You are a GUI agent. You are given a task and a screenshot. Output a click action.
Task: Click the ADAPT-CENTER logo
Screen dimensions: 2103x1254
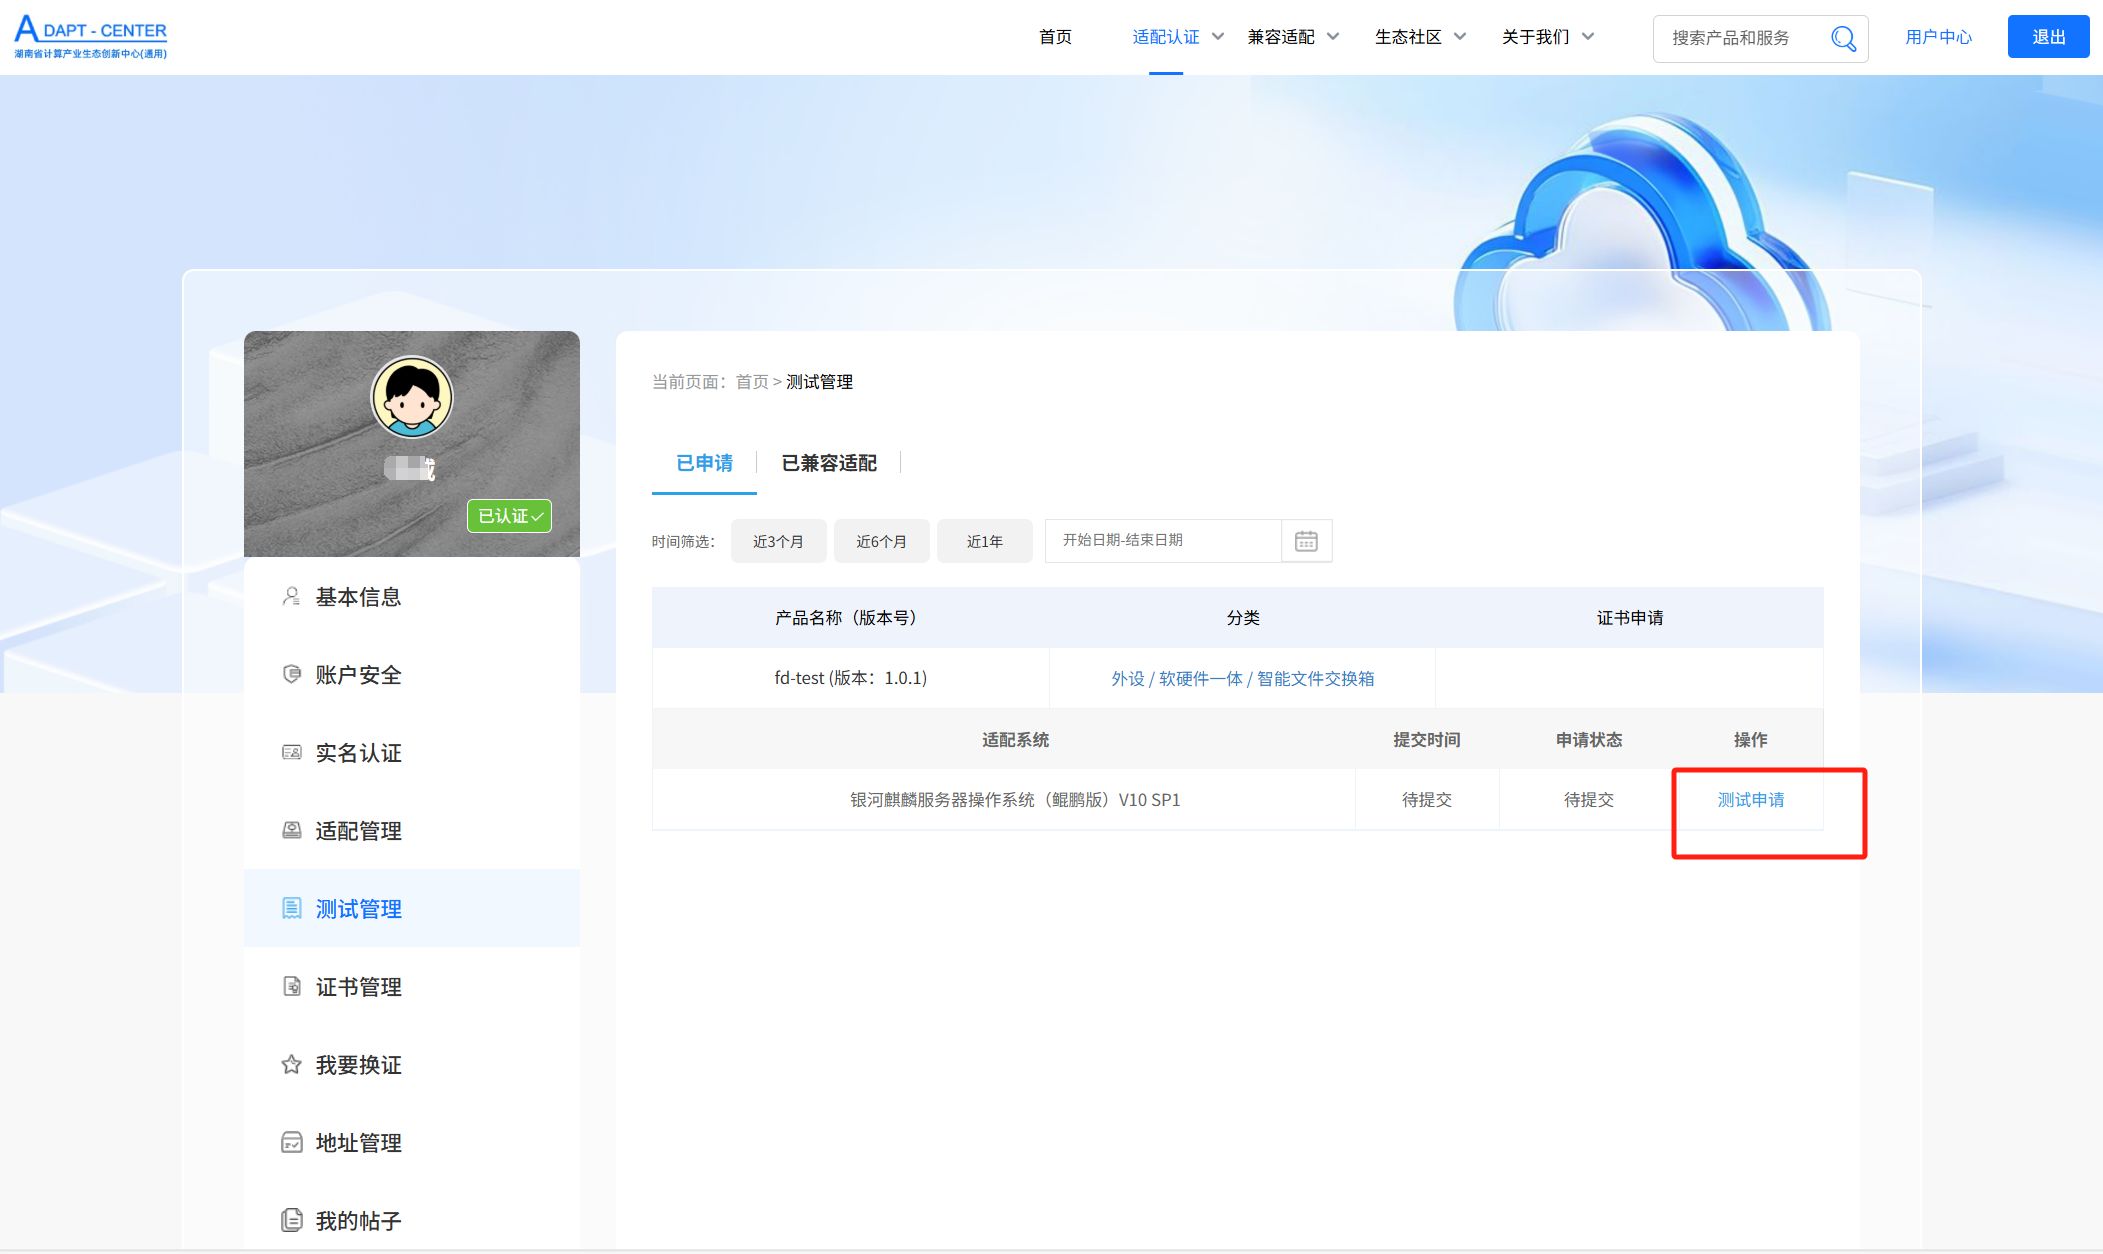click(90, 37)
